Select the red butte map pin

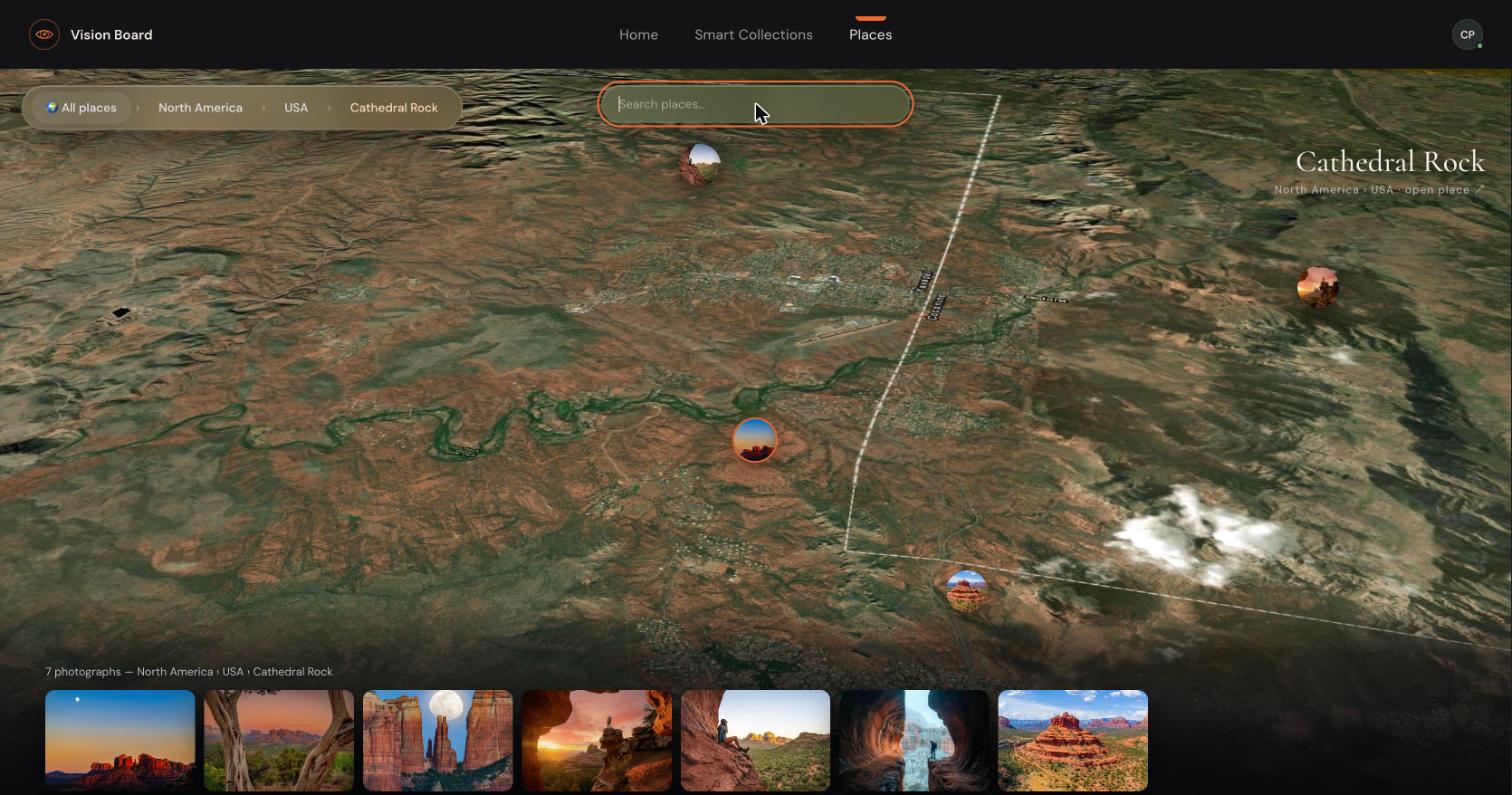tap(966, 590)
